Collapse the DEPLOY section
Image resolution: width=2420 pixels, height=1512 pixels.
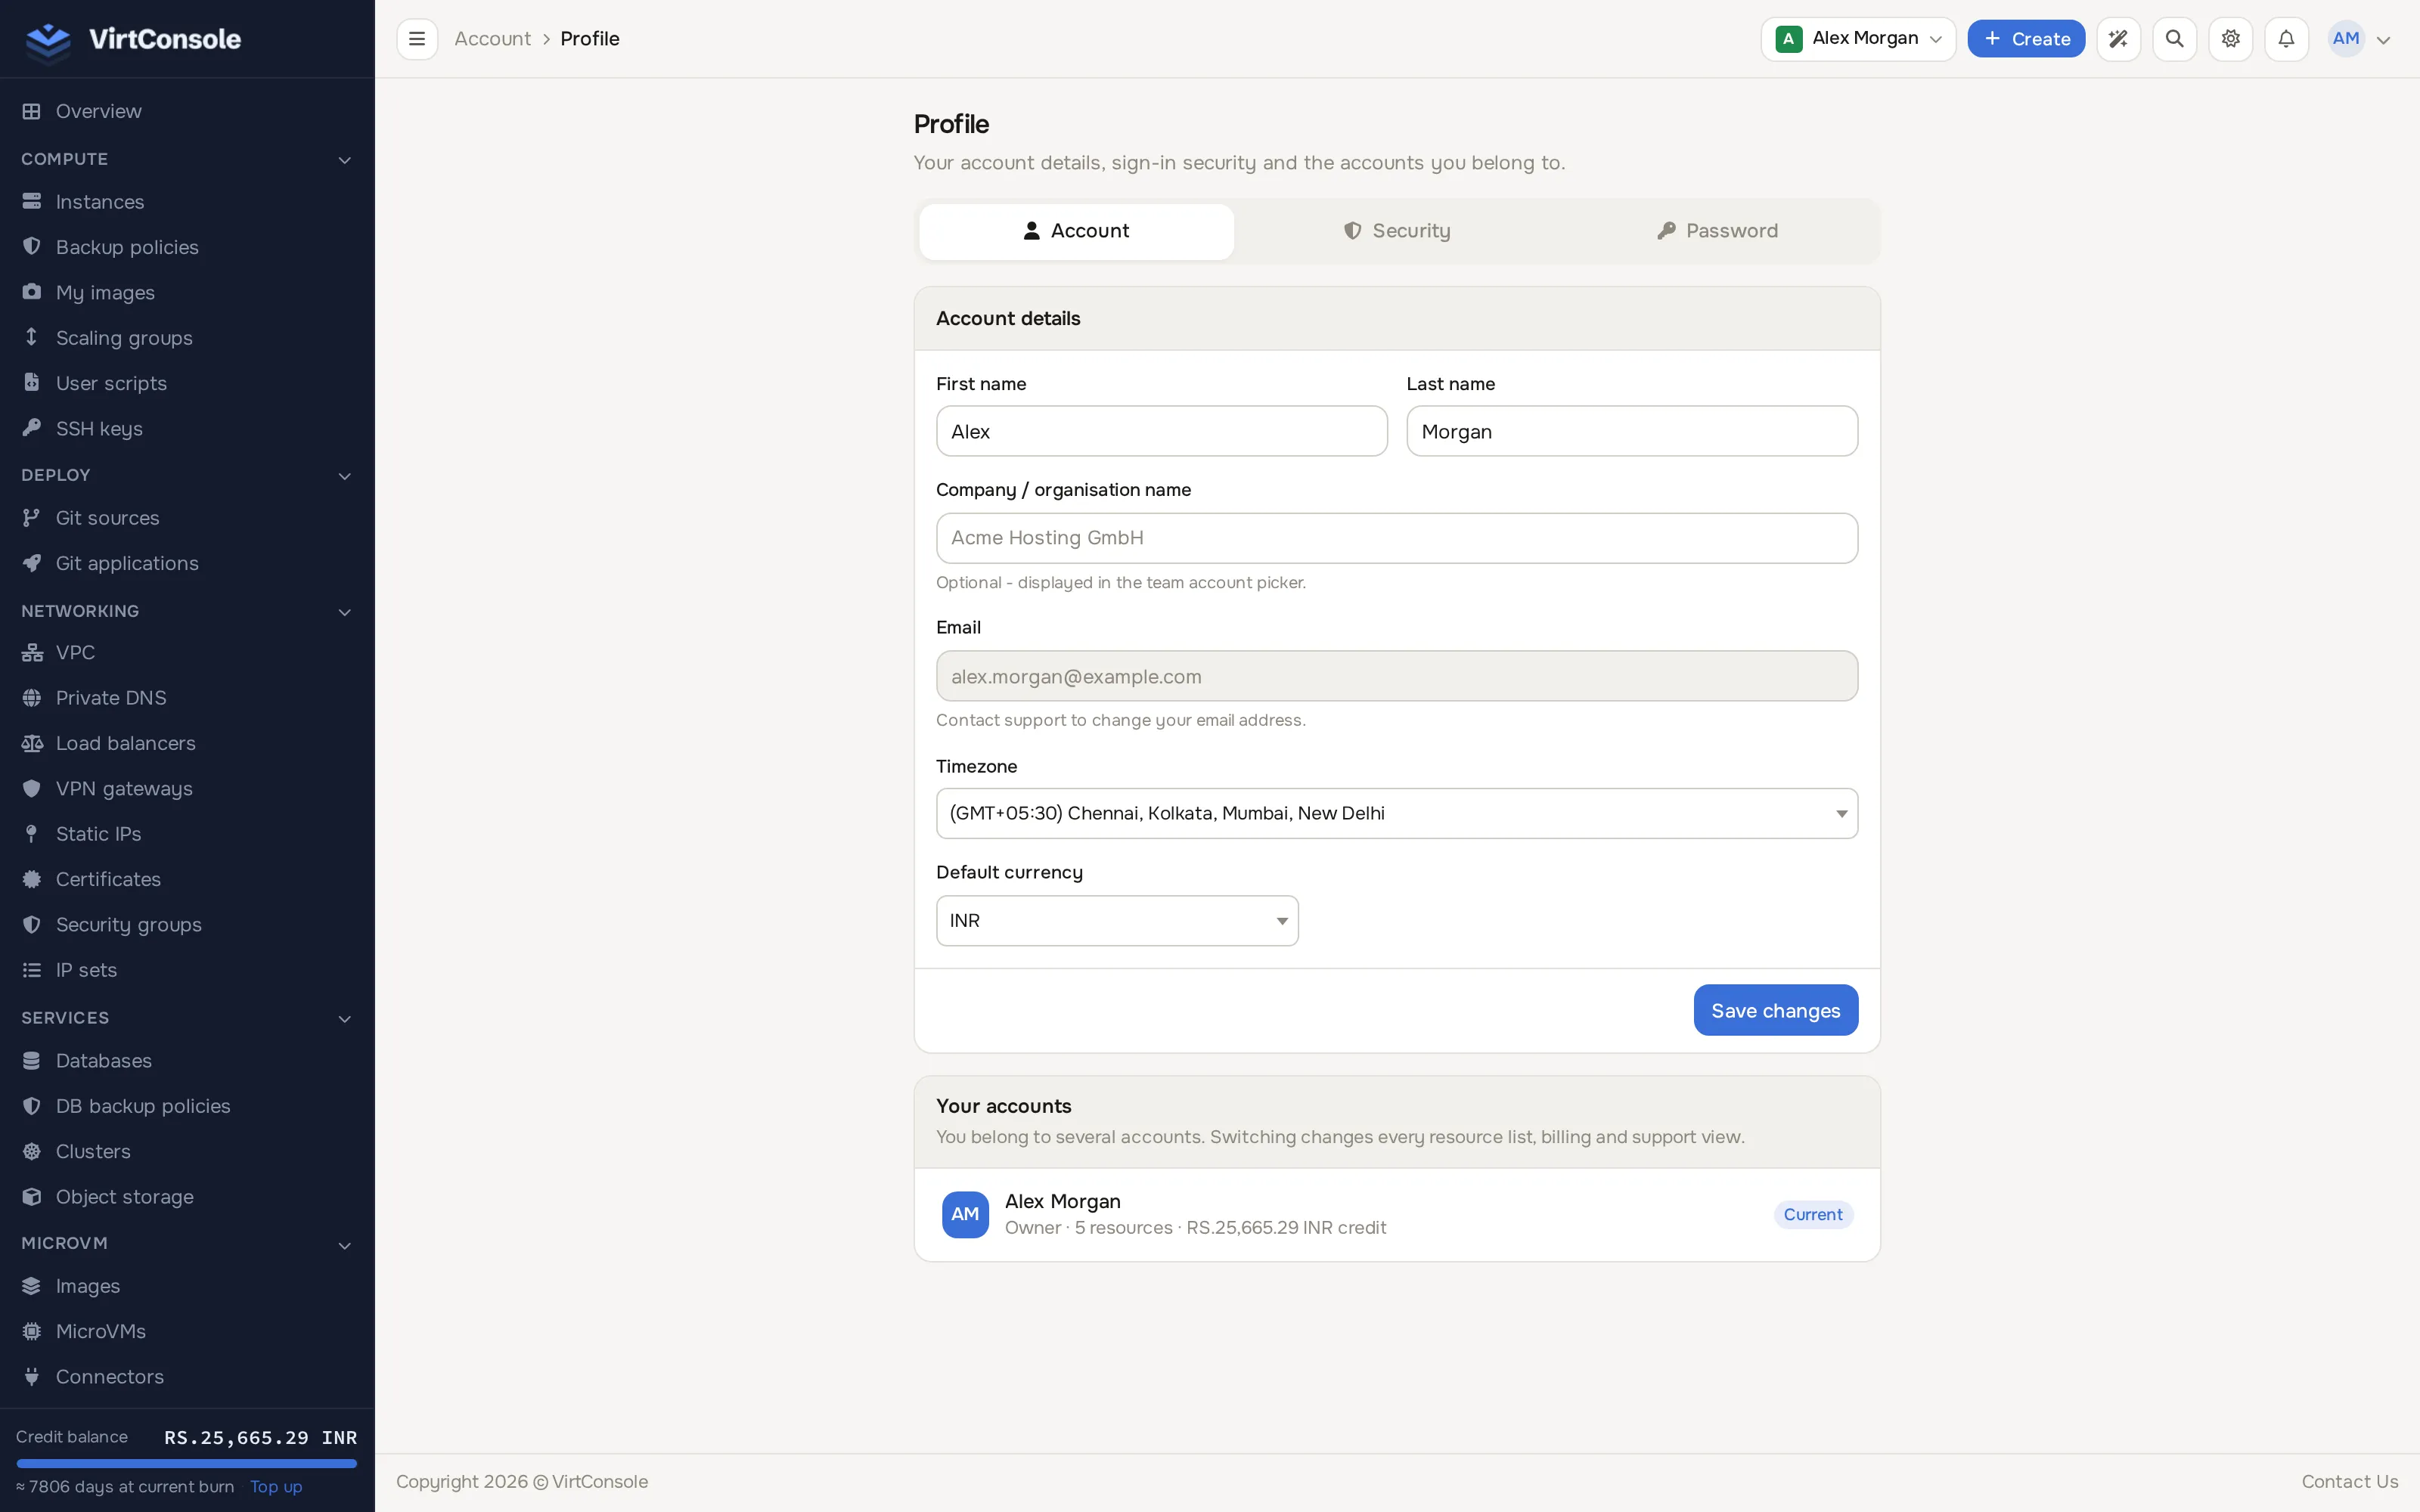click(x=187, y=475)
